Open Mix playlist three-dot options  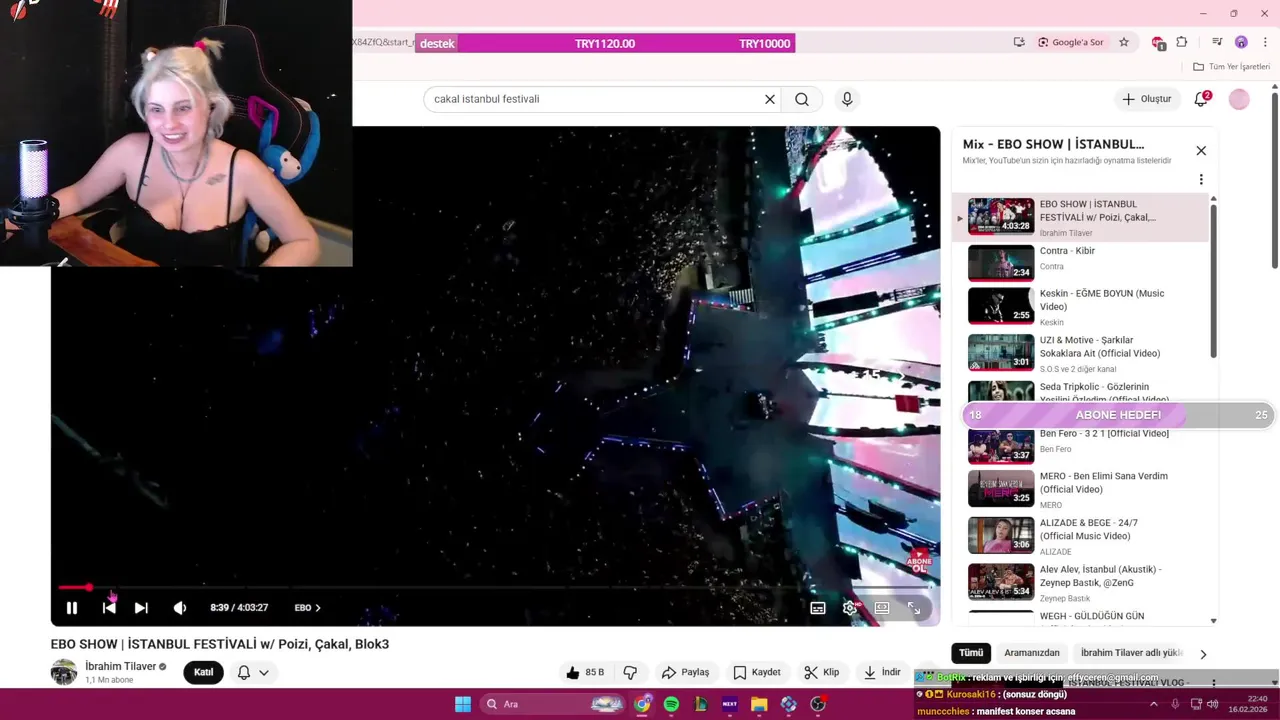click(x=1201, y=180)
